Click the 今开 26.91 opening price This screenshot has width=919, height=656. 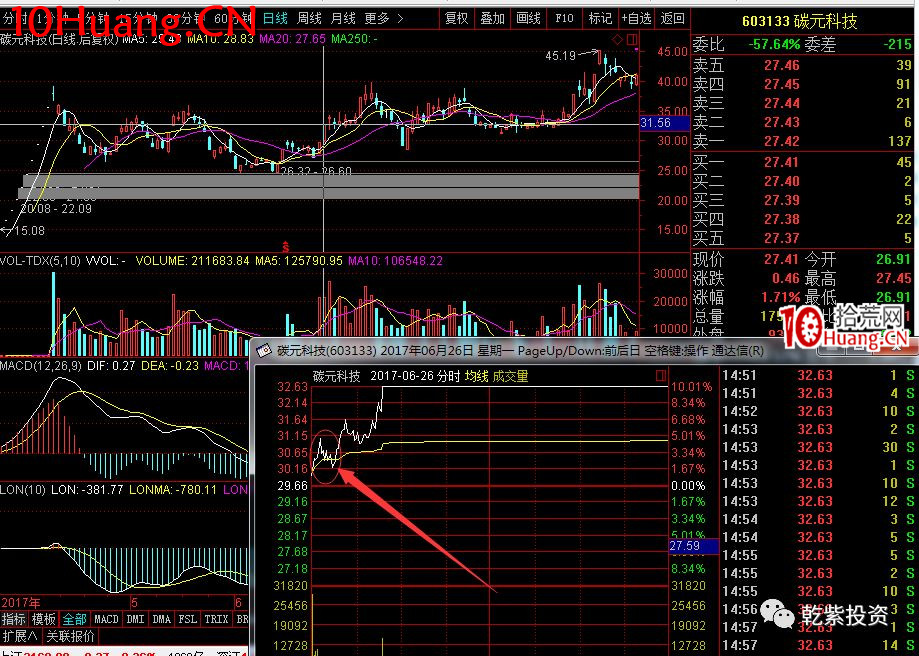893,259
